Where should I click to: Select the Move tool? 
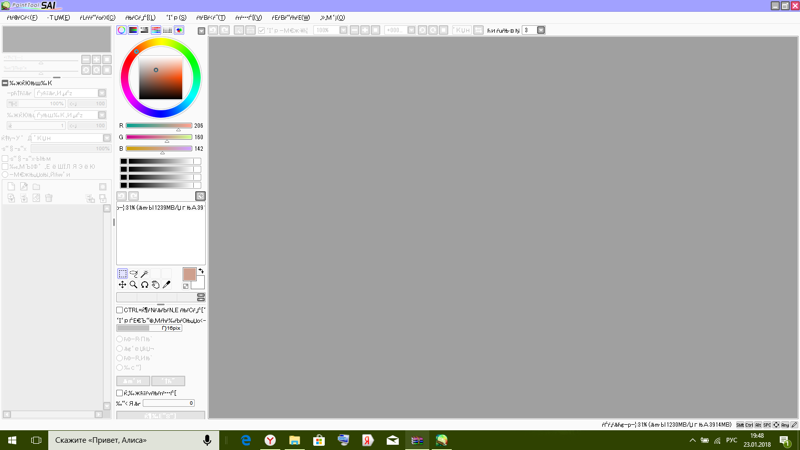pyautogui.click(x=122, y=285)
